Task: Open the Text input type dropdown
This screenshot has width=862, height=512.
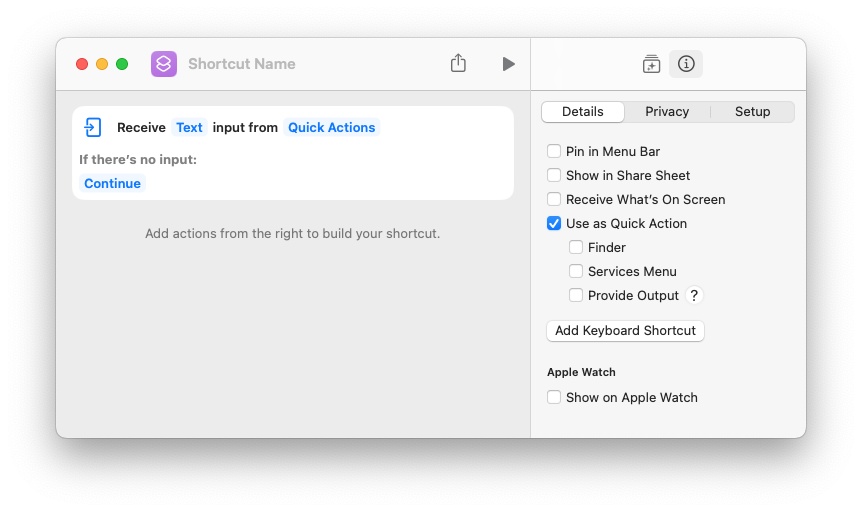Action: coord(189,127)
